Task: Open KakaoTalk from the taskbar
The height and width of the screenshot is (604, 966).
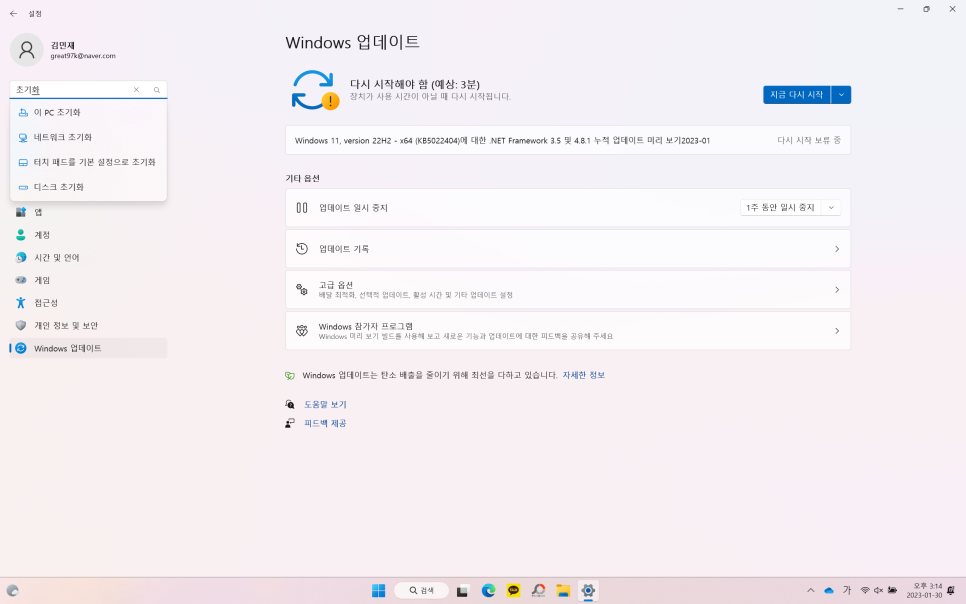Action: (x=513, y=590)
